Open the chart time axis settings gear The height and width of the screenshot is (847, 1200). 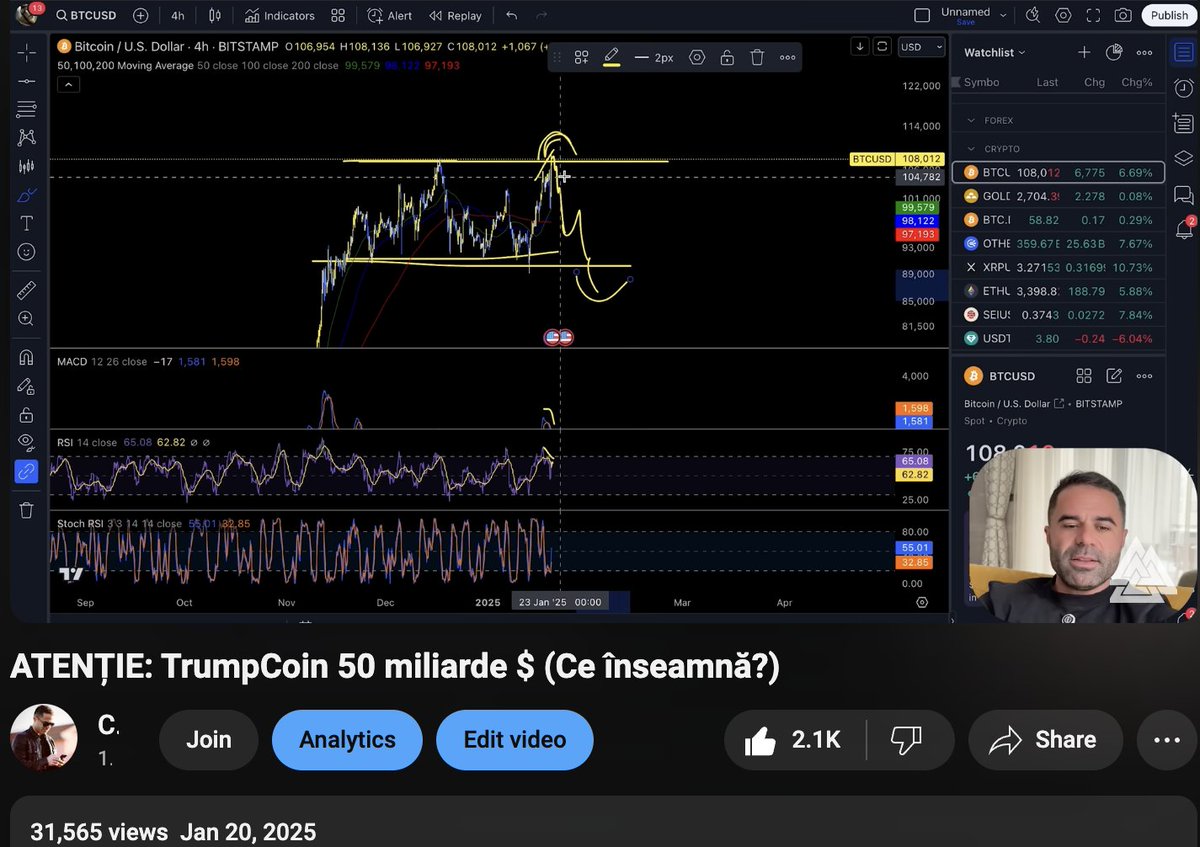click(922, 603)
